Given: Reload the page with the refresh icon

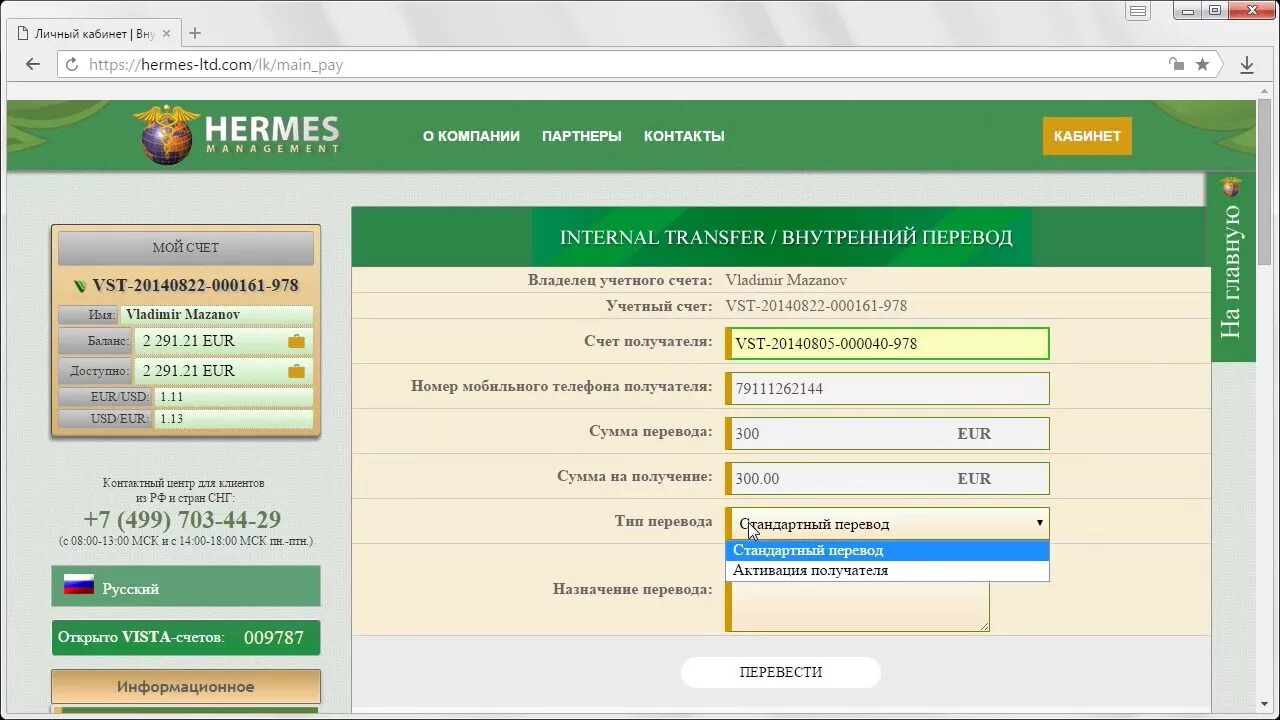Looking at the screenshot, I should (71, 64).
